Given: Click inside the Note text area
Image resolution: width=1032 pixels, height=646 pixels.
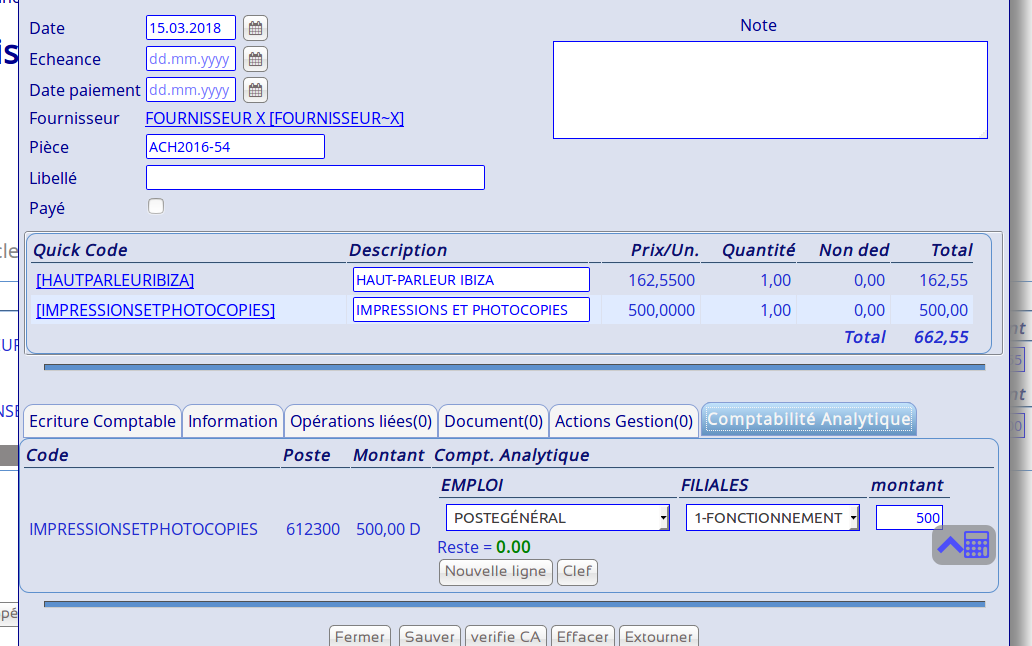Looking at the screenshot, I should pos(770,90).
